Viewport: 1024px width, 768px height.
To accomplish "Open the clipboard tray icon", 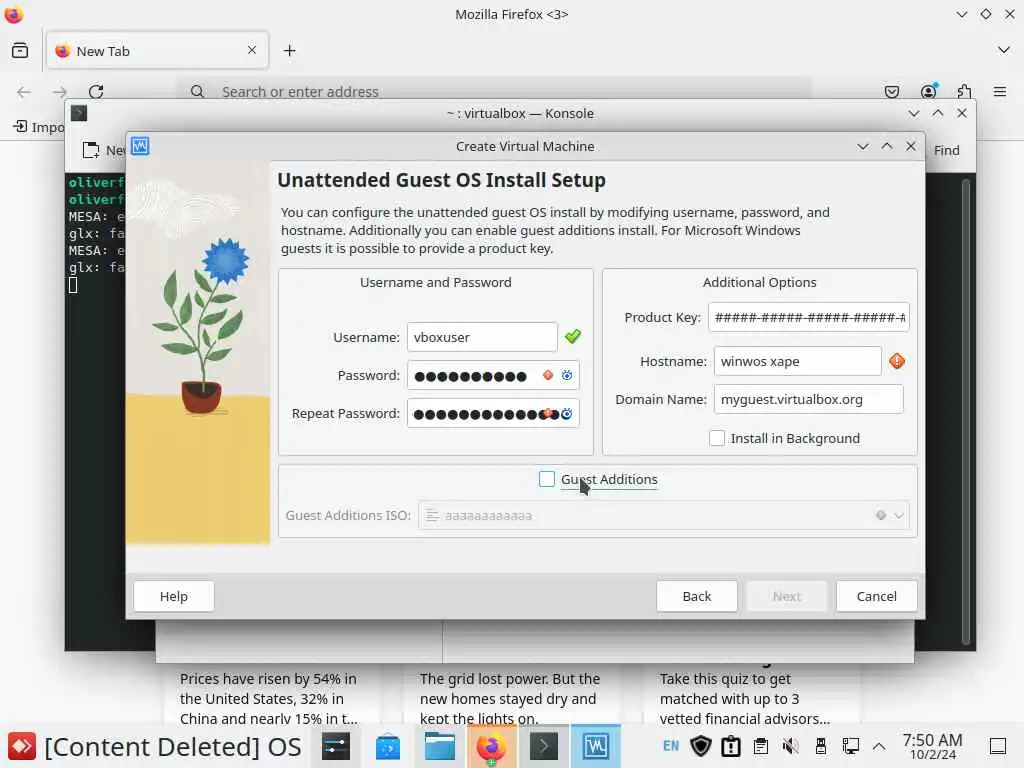I will [761, 746].
